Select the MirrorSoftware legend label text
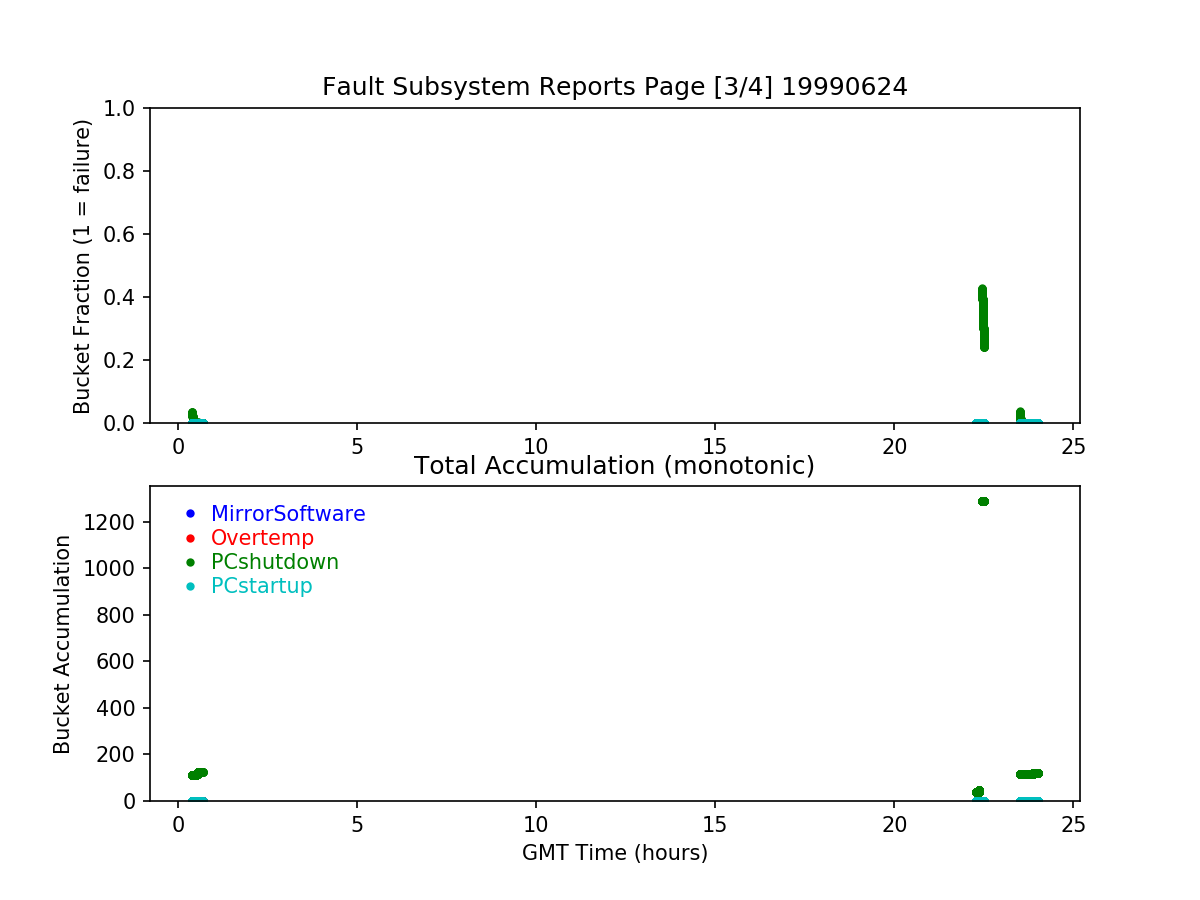Viewport: 1200px width, 900px height. coord(287,514)
